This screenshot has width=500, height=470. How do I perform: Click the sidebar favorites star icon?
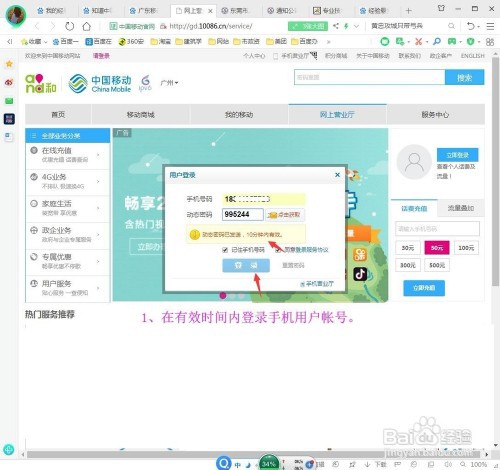point(9,64)
